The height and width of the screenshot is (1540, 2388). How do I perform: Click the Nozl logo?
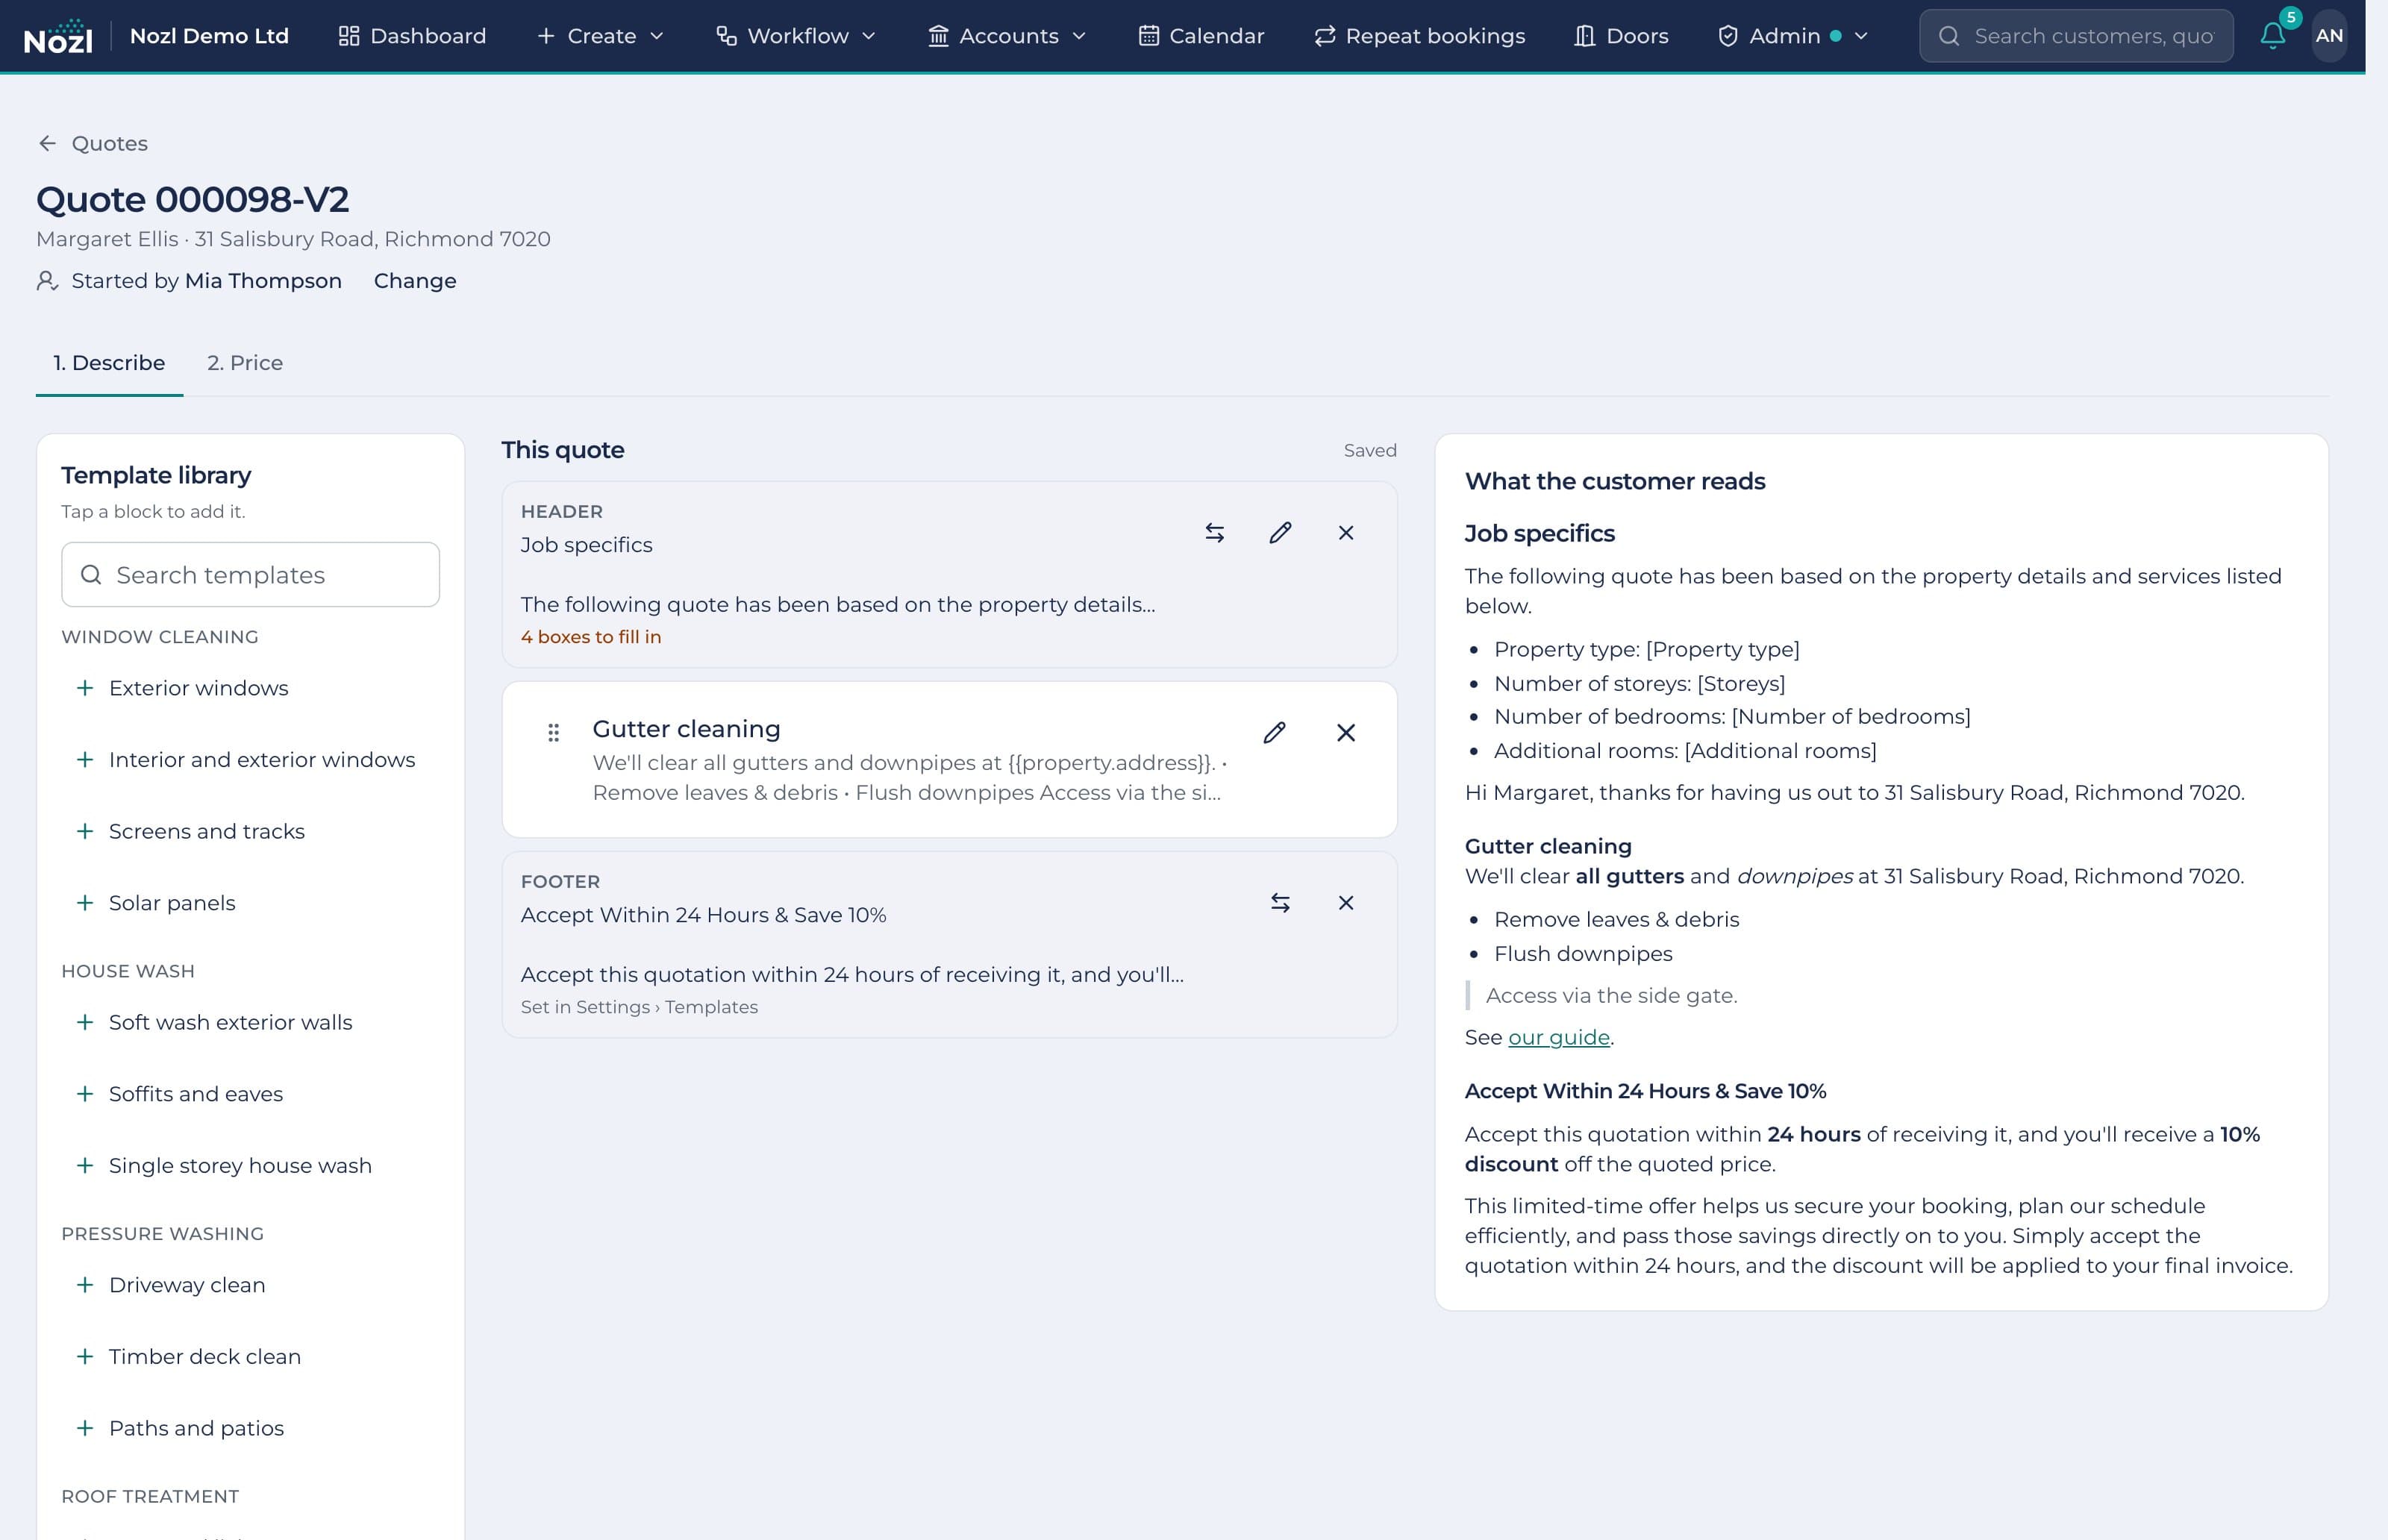[58, 36]
